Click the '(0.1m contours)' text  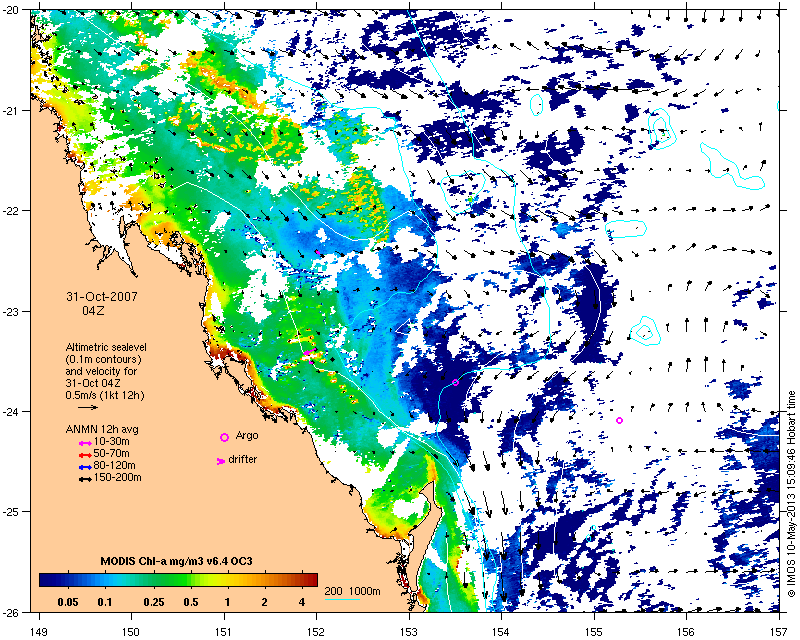pos(104,359)
